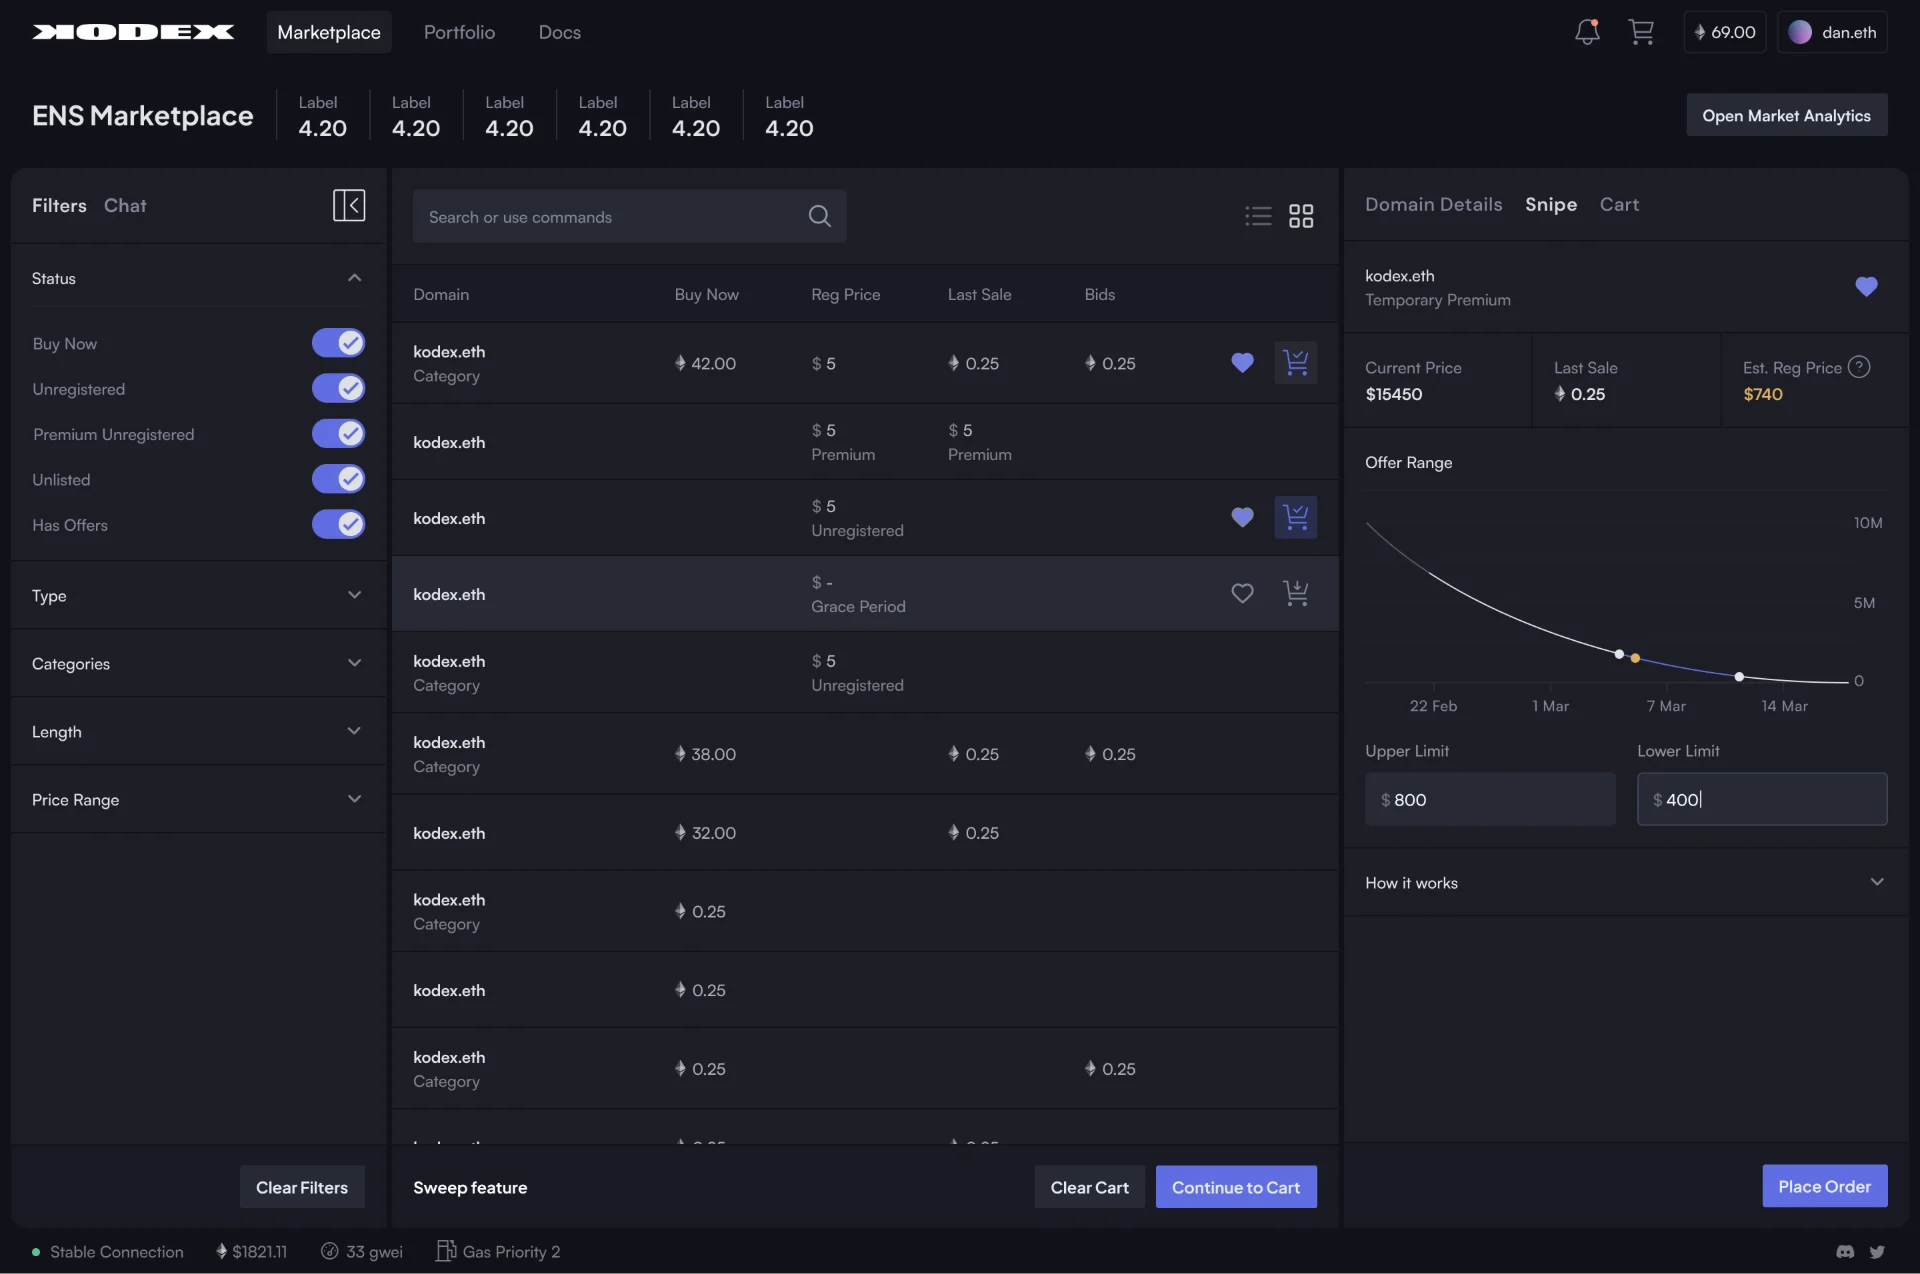Toggle off the Unregistered filter

[x=338, y=388]
